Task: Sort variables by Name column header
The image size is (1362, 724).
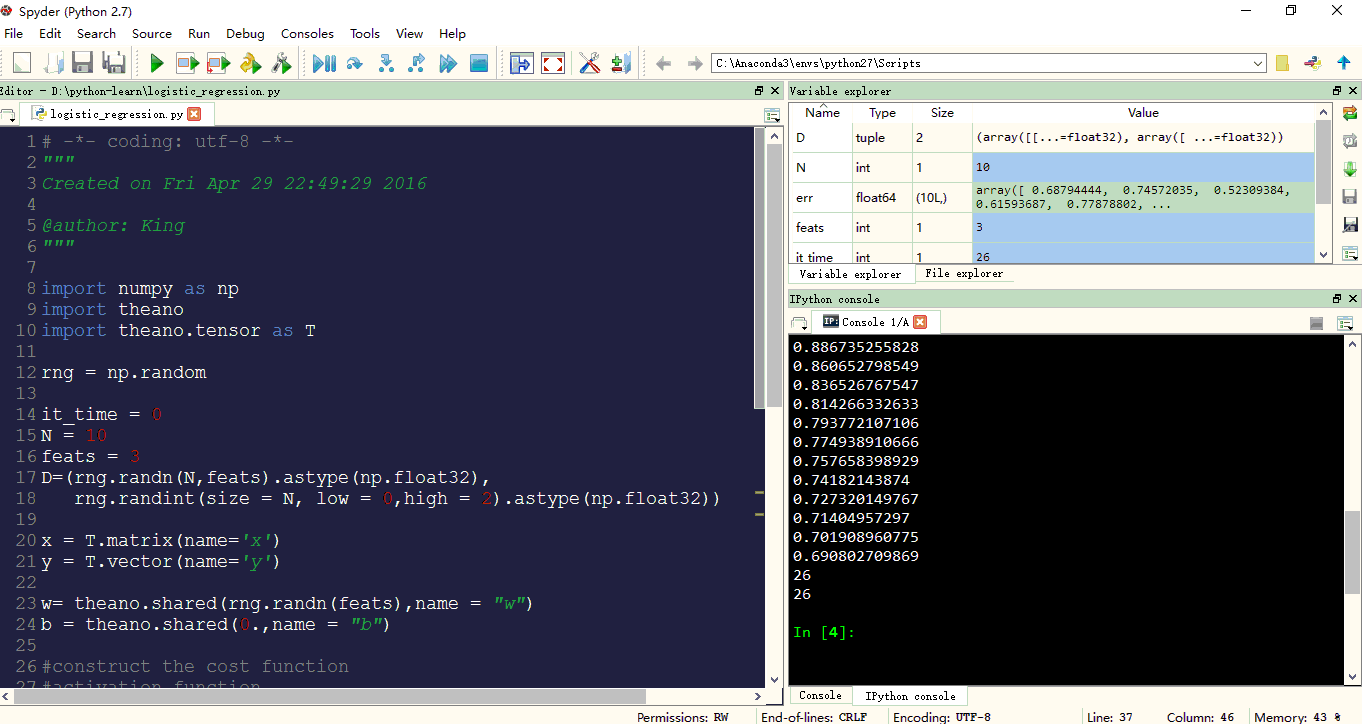Action: pyautogui.click(x=822, y=113)
